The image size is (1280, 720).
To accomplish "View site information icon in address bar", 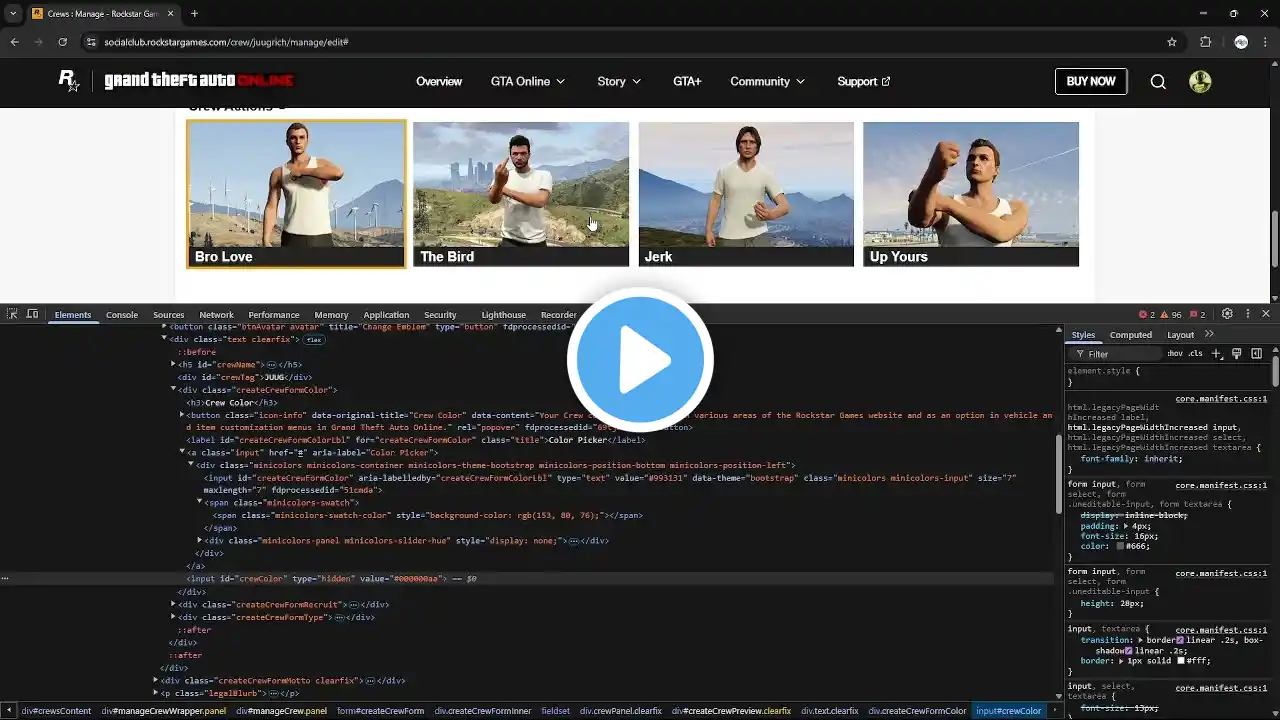I will click(x=91, y=42).
